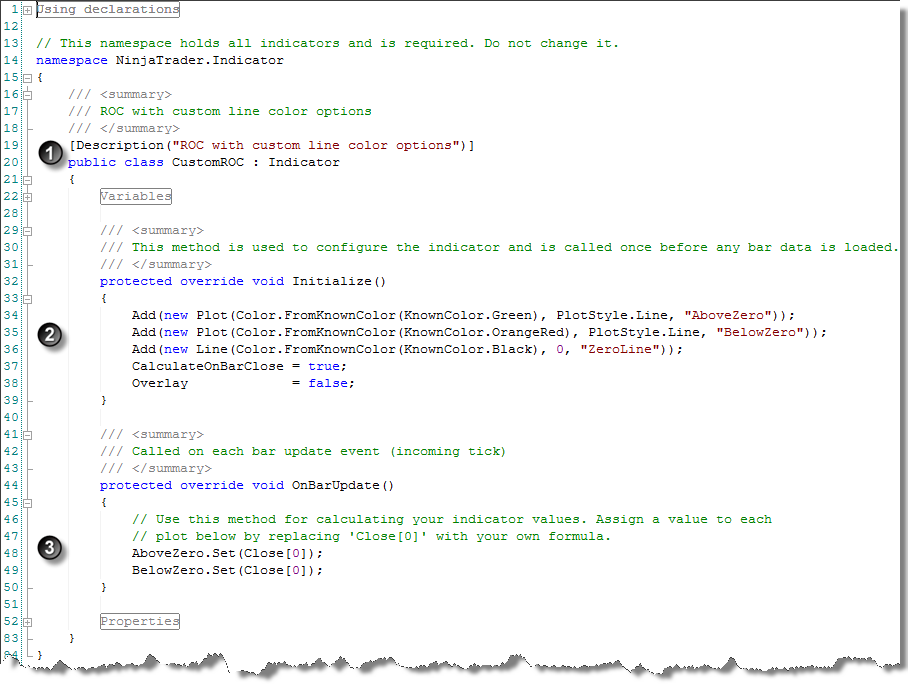Collapse the summary comment at line 41

pyautogui.click(x=27, y=435)
